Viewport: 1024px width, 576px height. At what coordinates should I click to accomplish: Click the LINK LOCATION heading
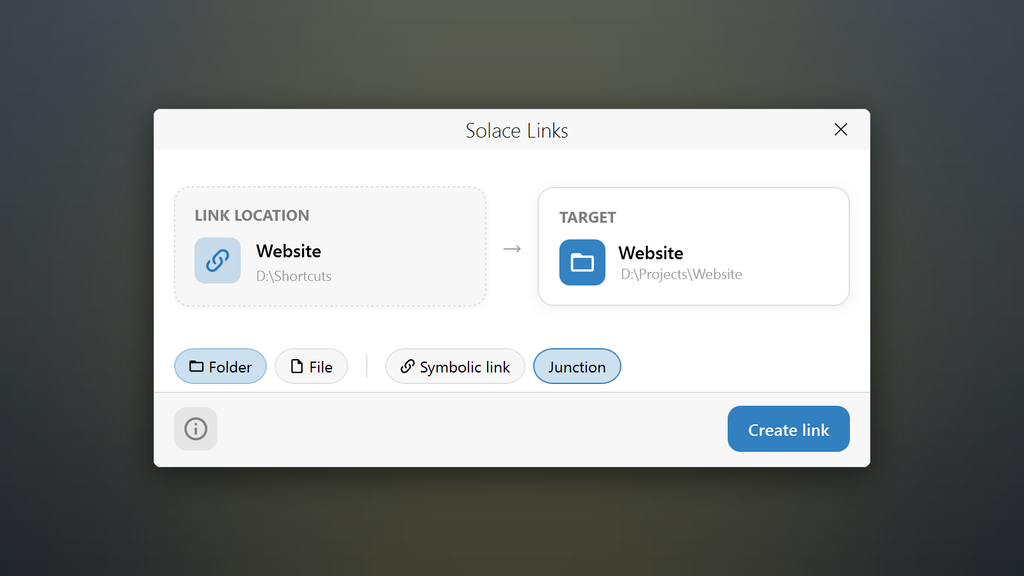tap(252, 216)
